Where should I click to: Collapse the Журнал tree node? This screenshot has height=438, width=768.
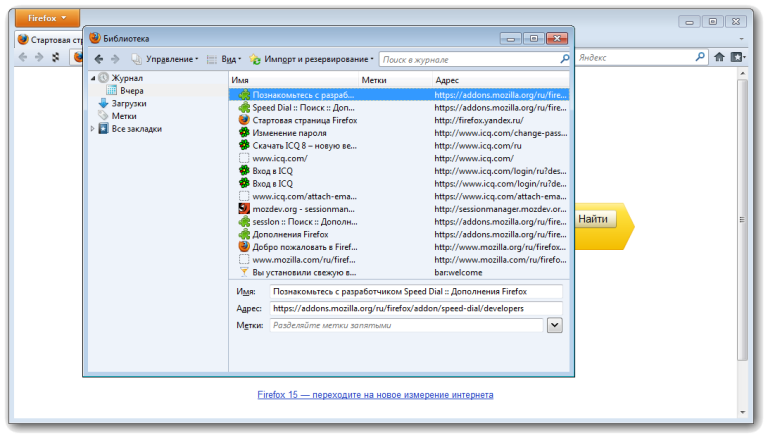[x=93, y=78]
